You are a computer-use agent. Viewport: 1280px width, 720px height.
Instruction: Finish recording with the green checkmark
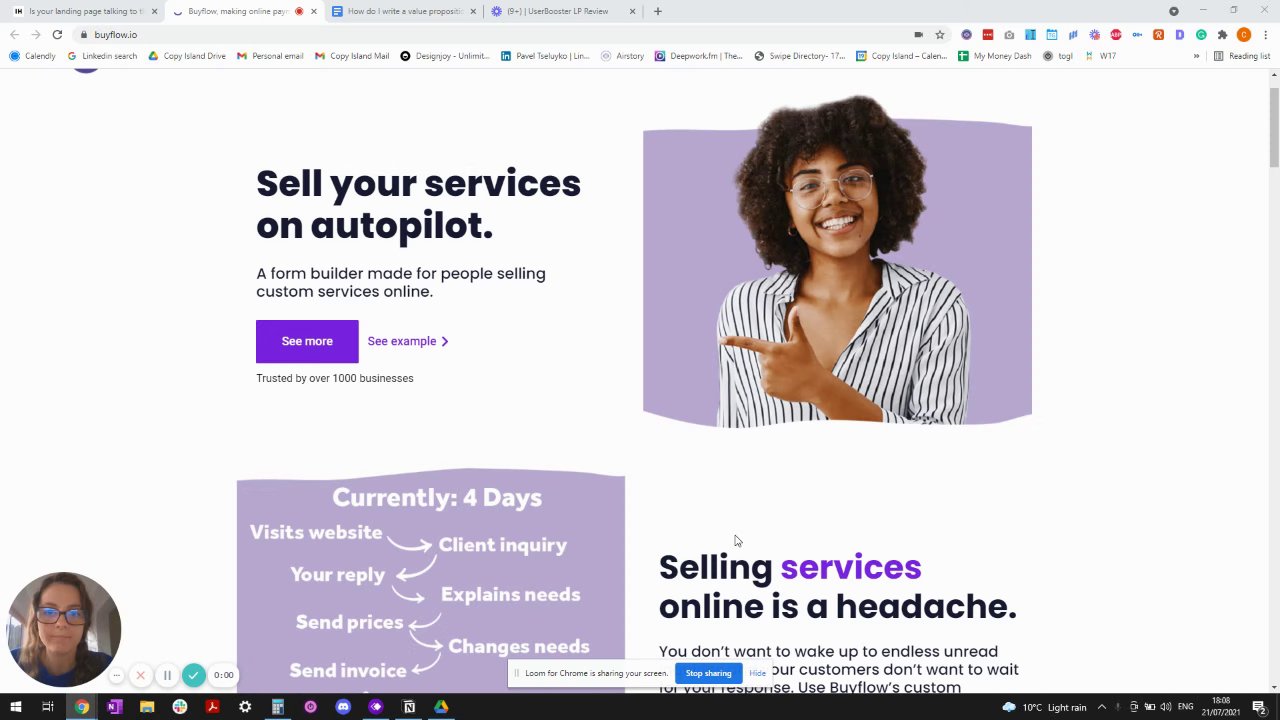tap(193, 675)
